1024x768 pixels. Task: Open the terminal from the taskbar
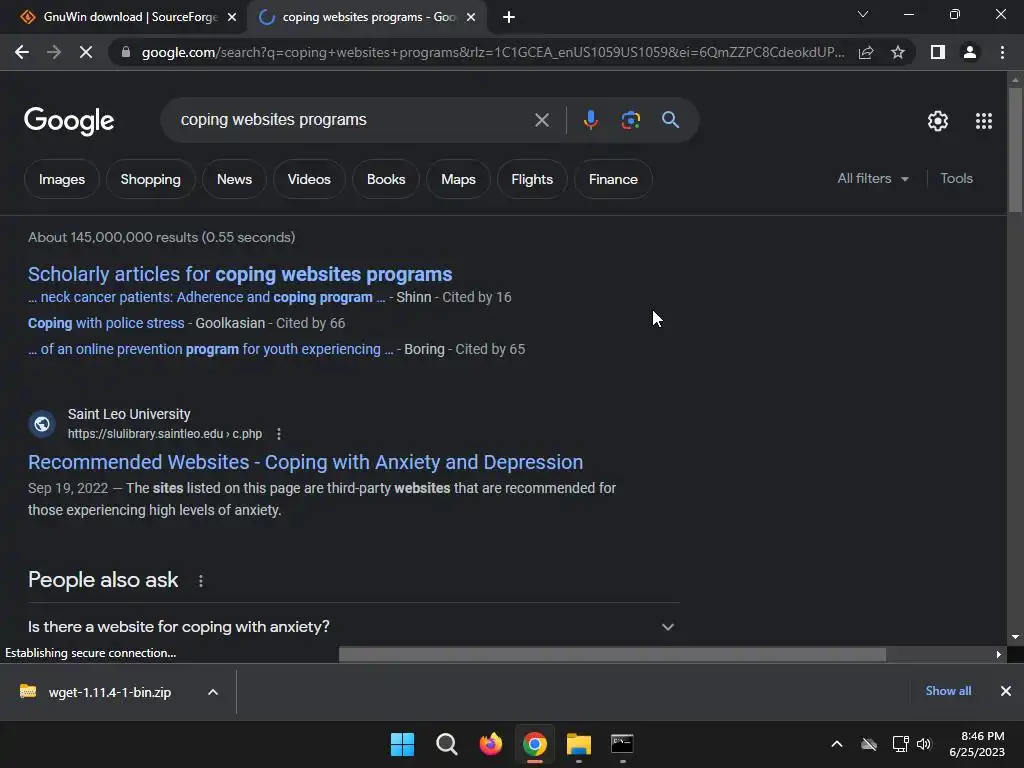coord(622,744)
